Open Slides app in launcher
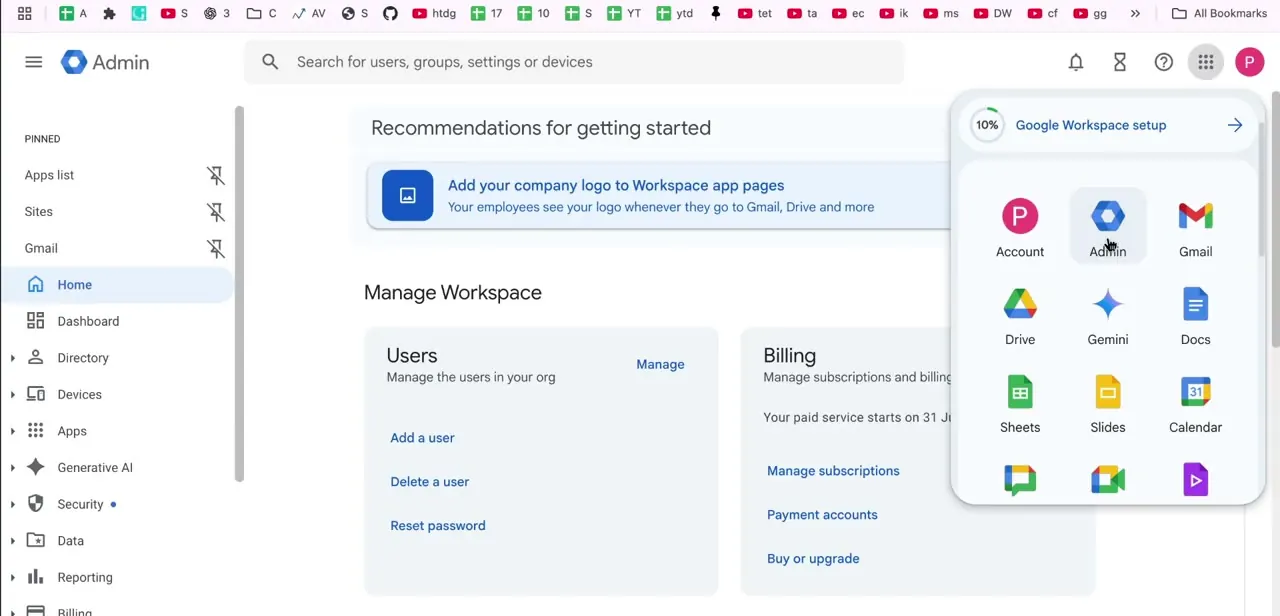This screenshot has height=616, width=1280. [x=1108, y=404]
